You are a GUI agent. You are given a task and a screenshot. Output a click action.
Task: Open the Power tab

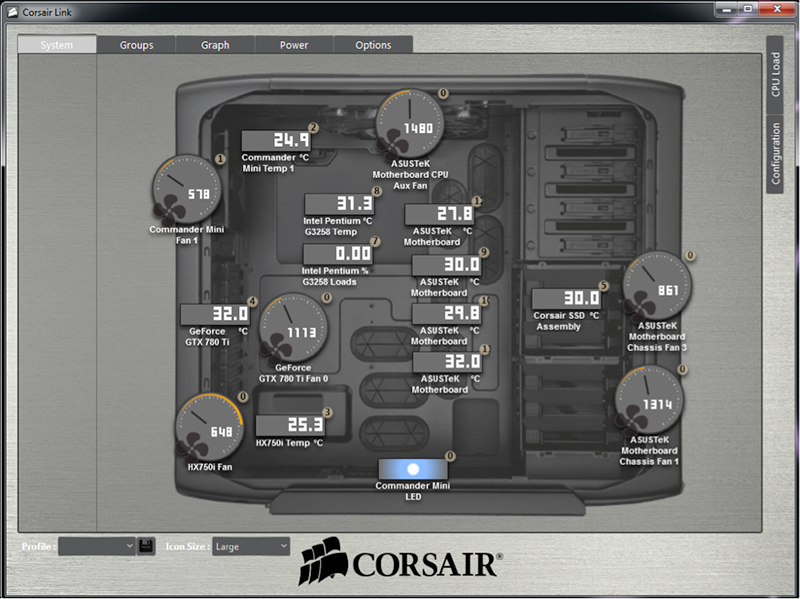coord(294,45)
